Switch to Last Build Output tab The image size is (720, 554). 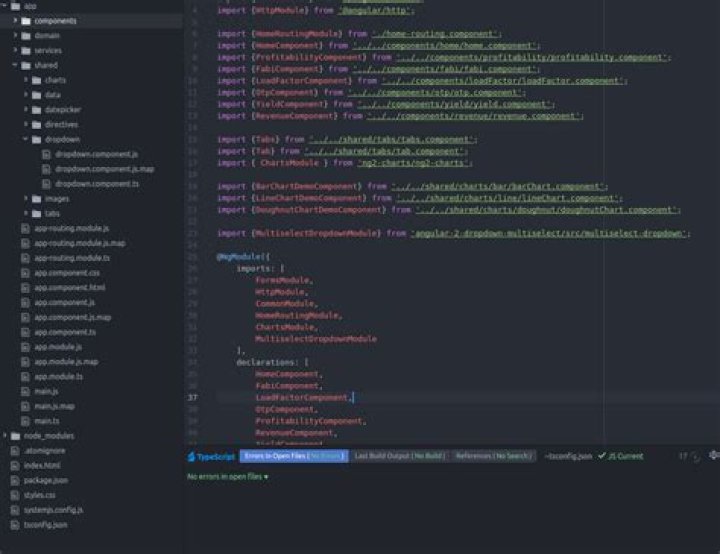pyautogui.click(x=399, y=456)
